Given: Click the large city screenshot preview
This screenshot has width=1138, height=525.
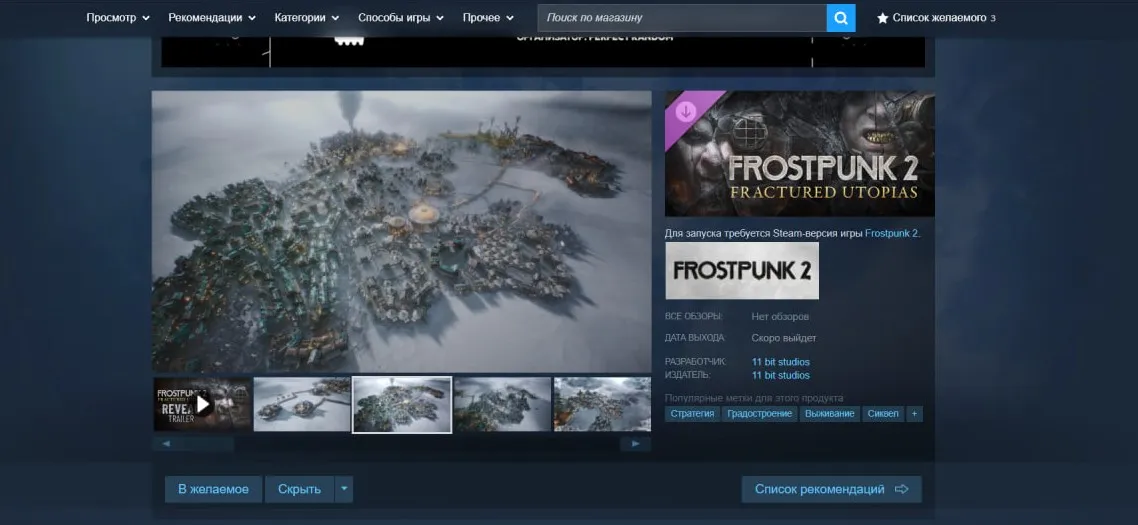Looking at the screenshot, I should pos(401,232).
